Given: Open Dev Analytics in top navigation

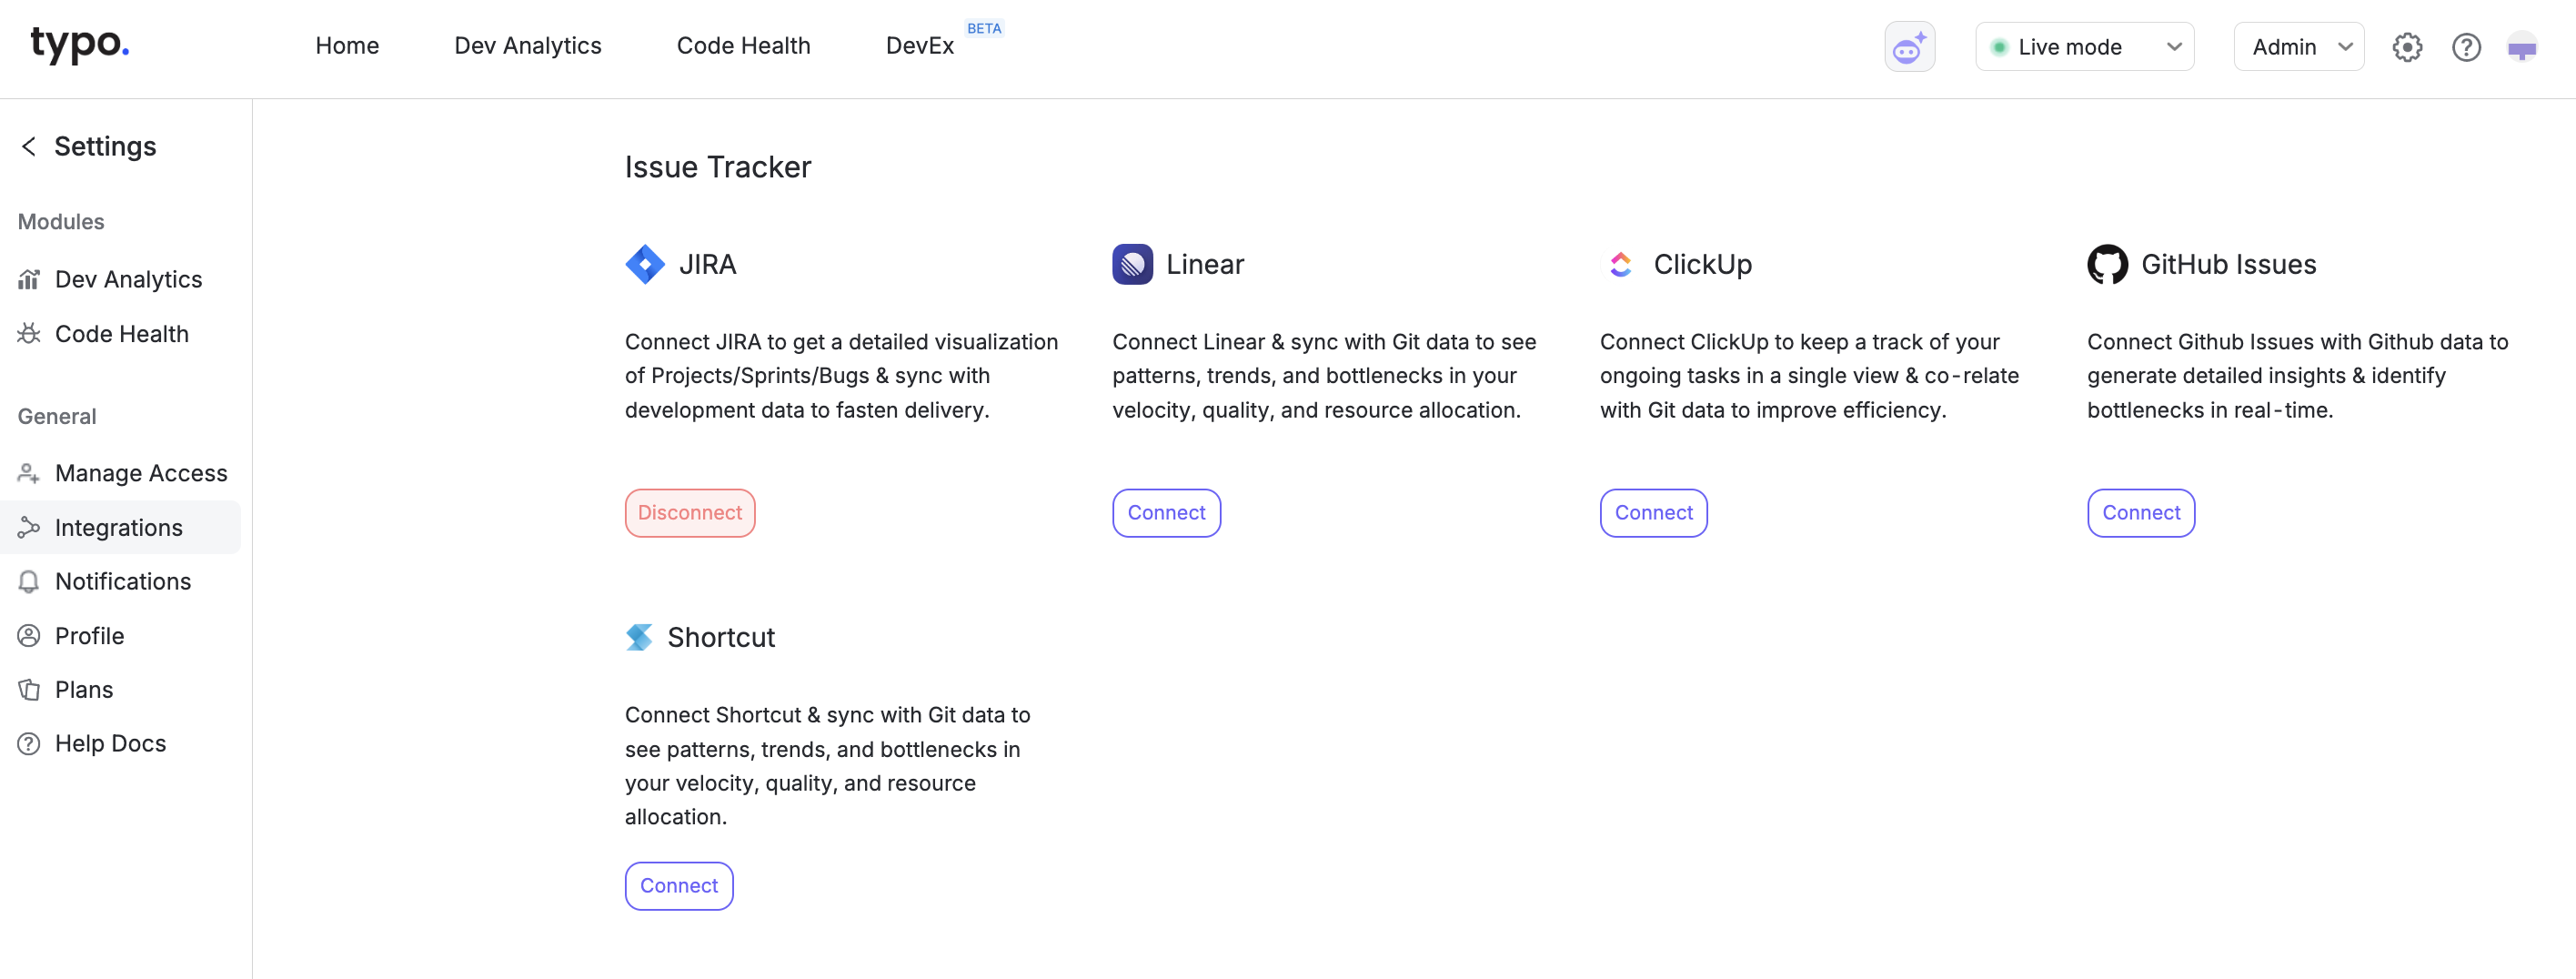Looking at the screenshot, I should 528,45.
